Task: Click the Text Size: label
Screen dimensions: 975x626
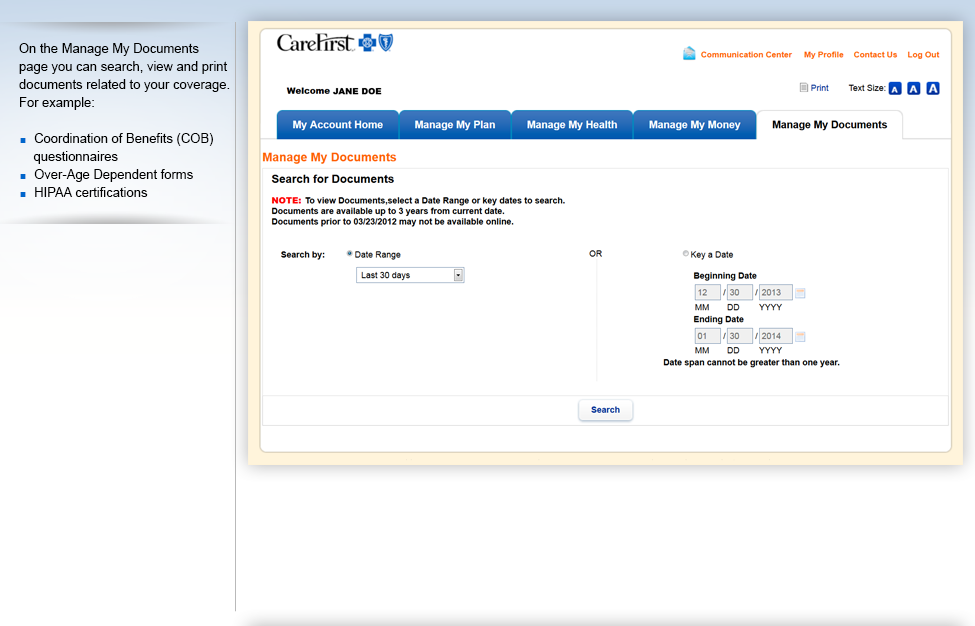Action: coord(867,88)
